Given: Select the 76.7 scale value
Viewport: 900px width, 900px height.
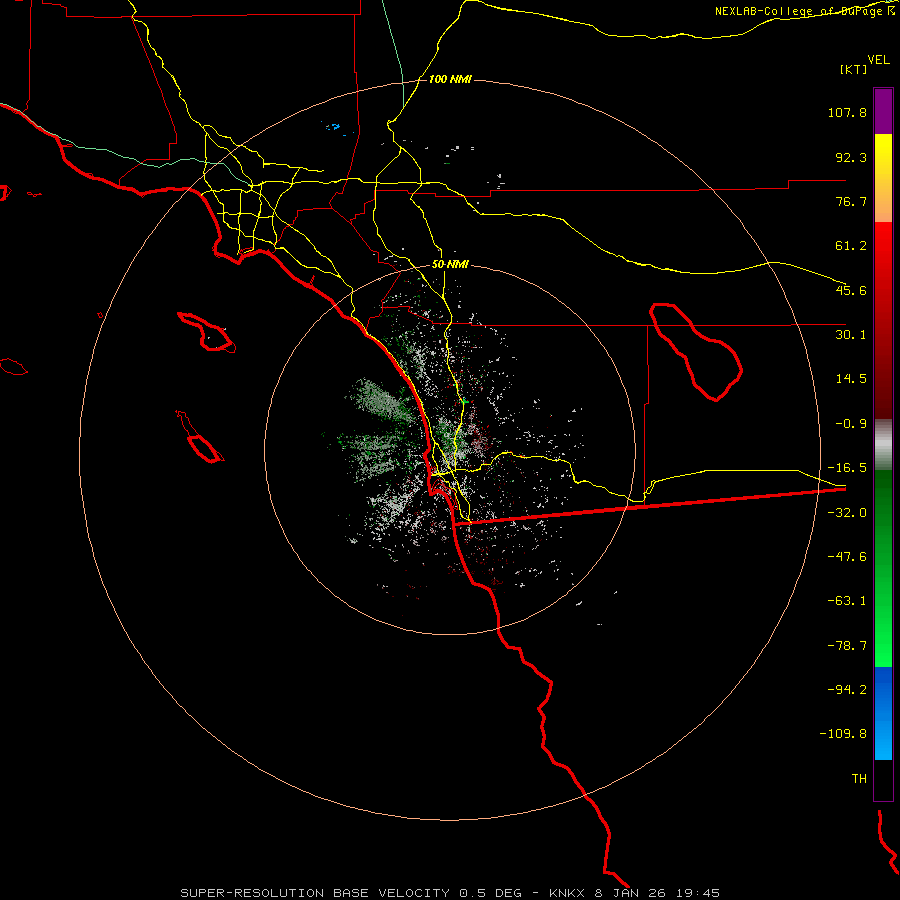Looking at the screenshot, I should [x=851, y=201].
